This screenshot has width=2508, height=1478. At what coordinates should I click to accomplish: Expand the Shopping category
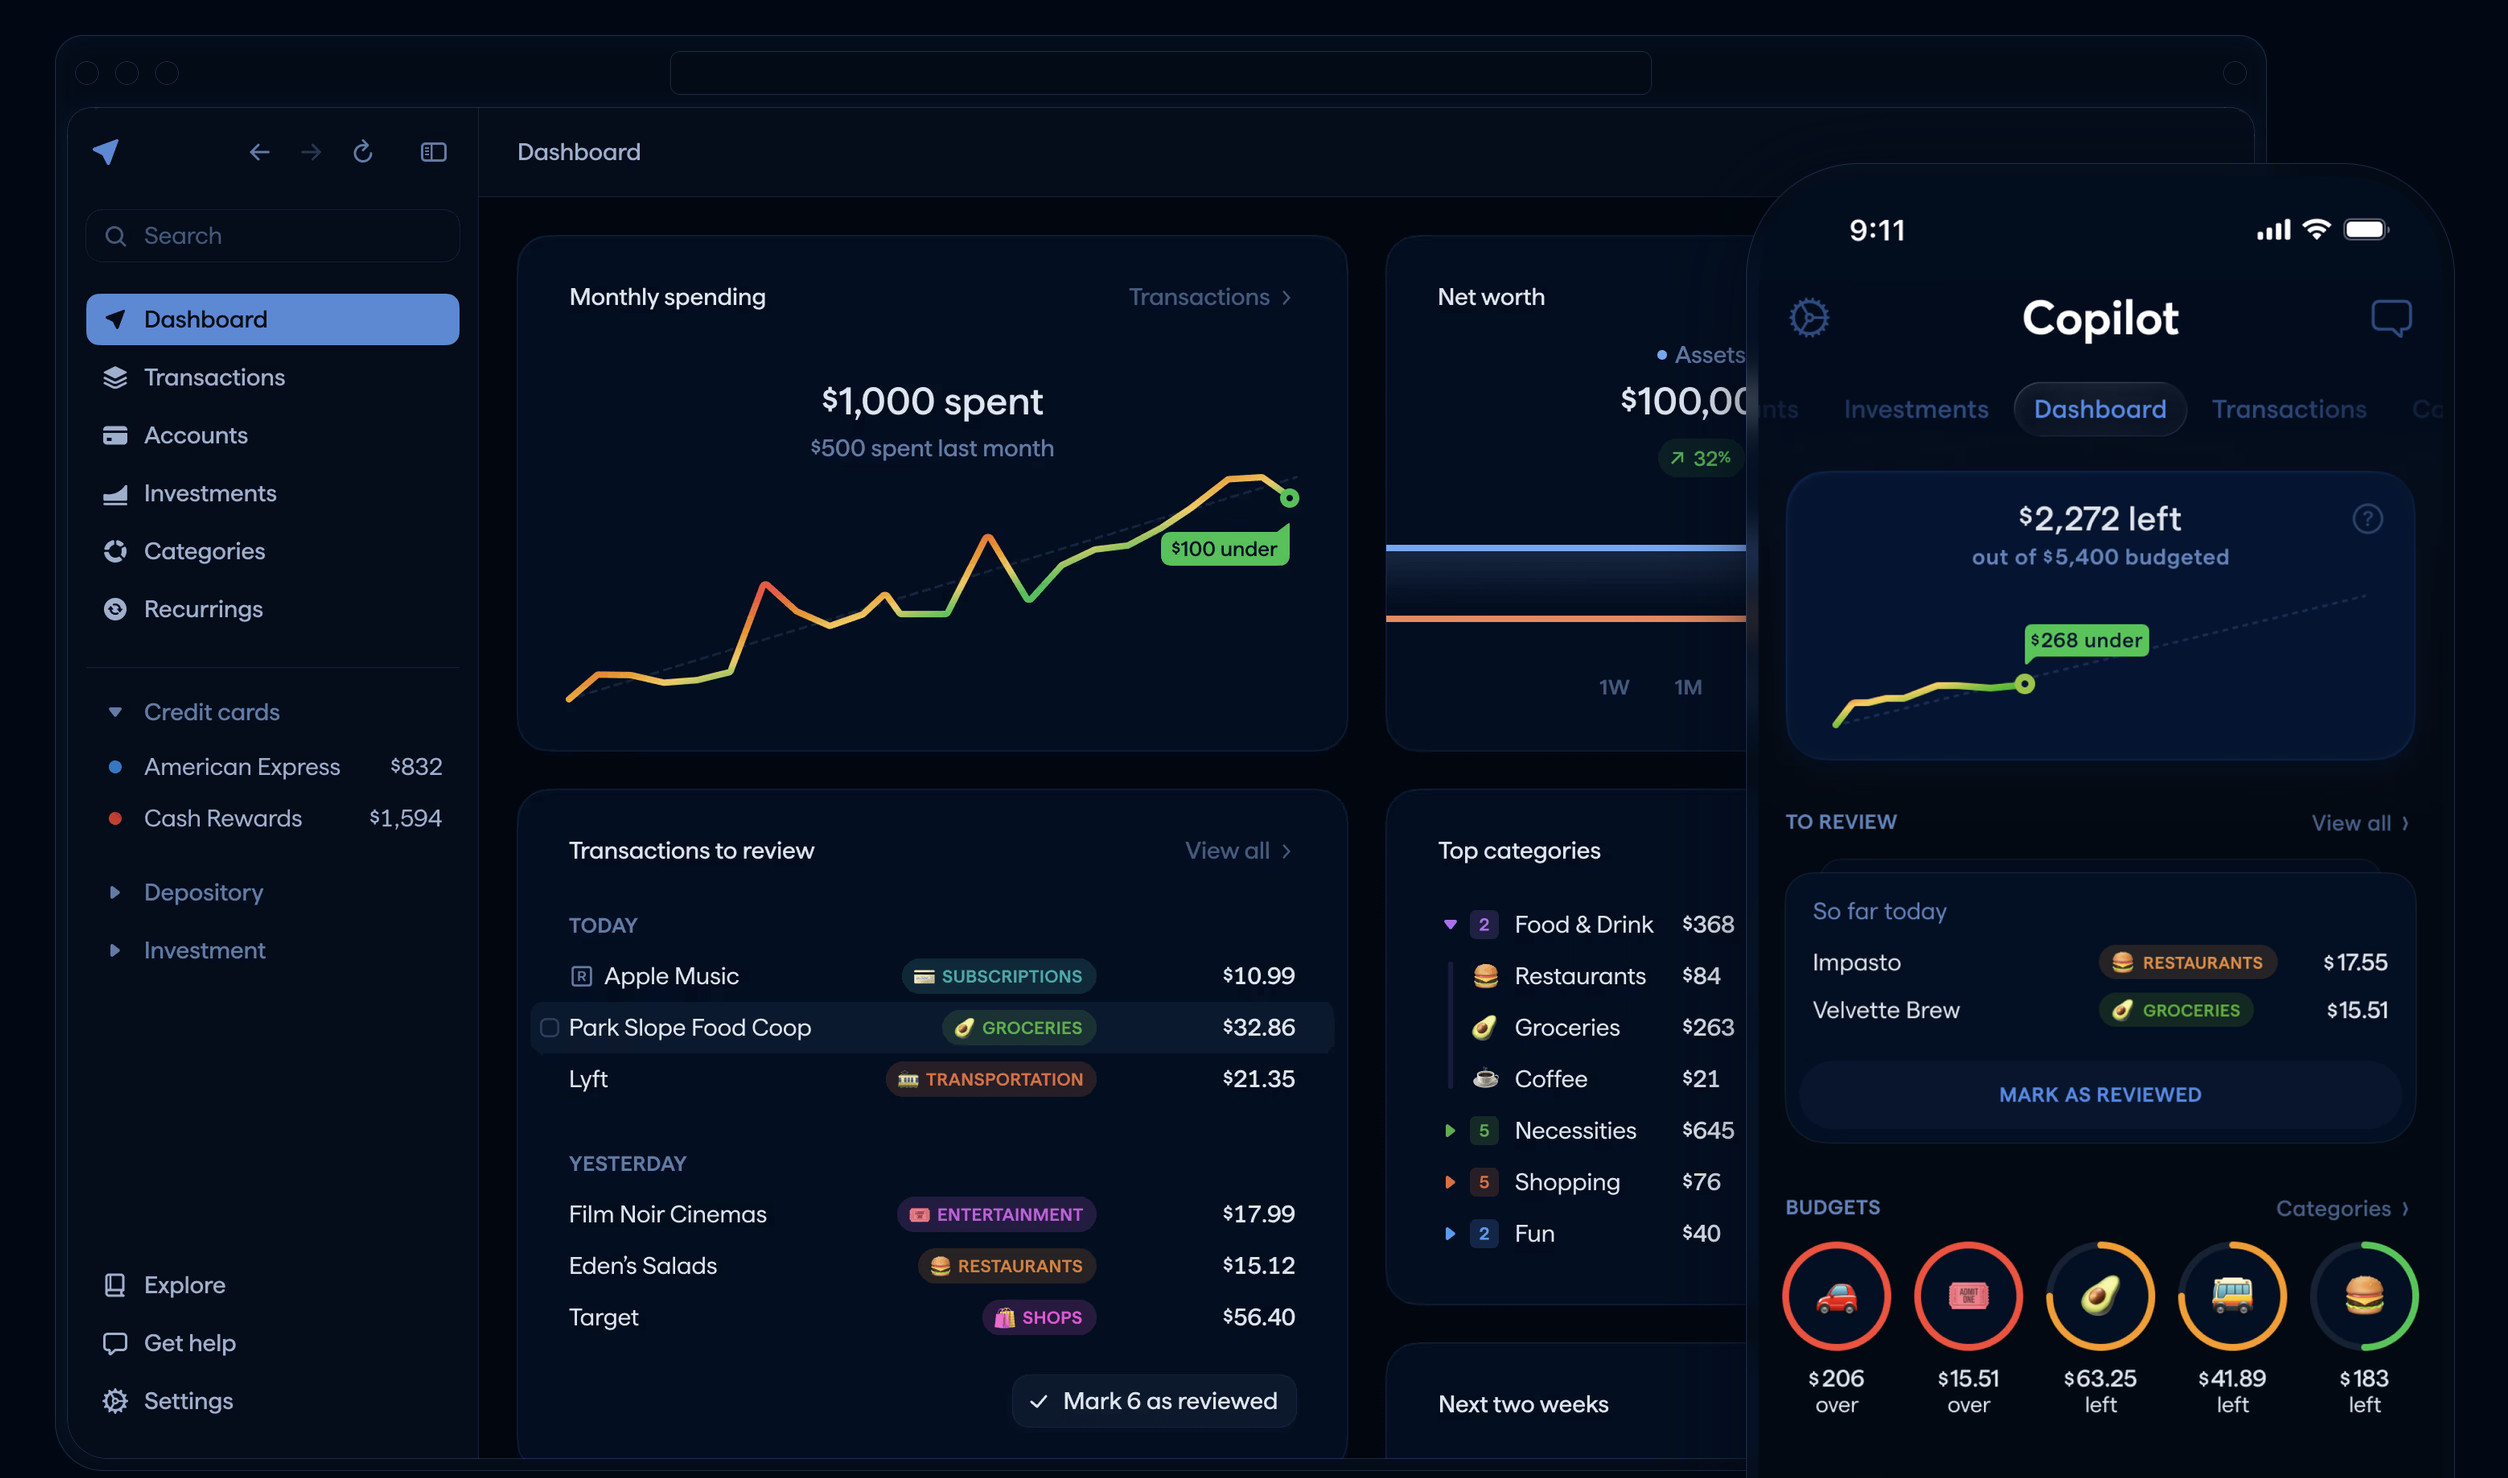1450,1182
